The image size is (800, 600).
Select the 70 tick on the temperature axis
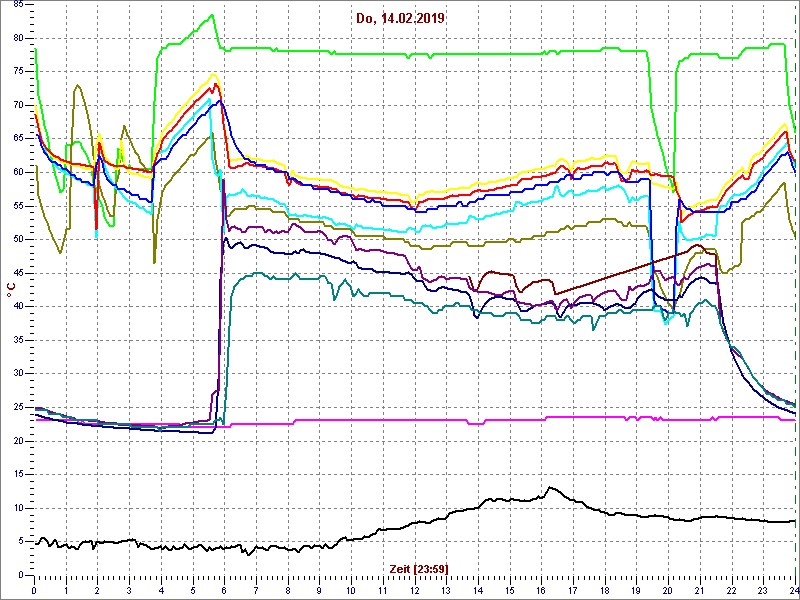pos(19,105)
